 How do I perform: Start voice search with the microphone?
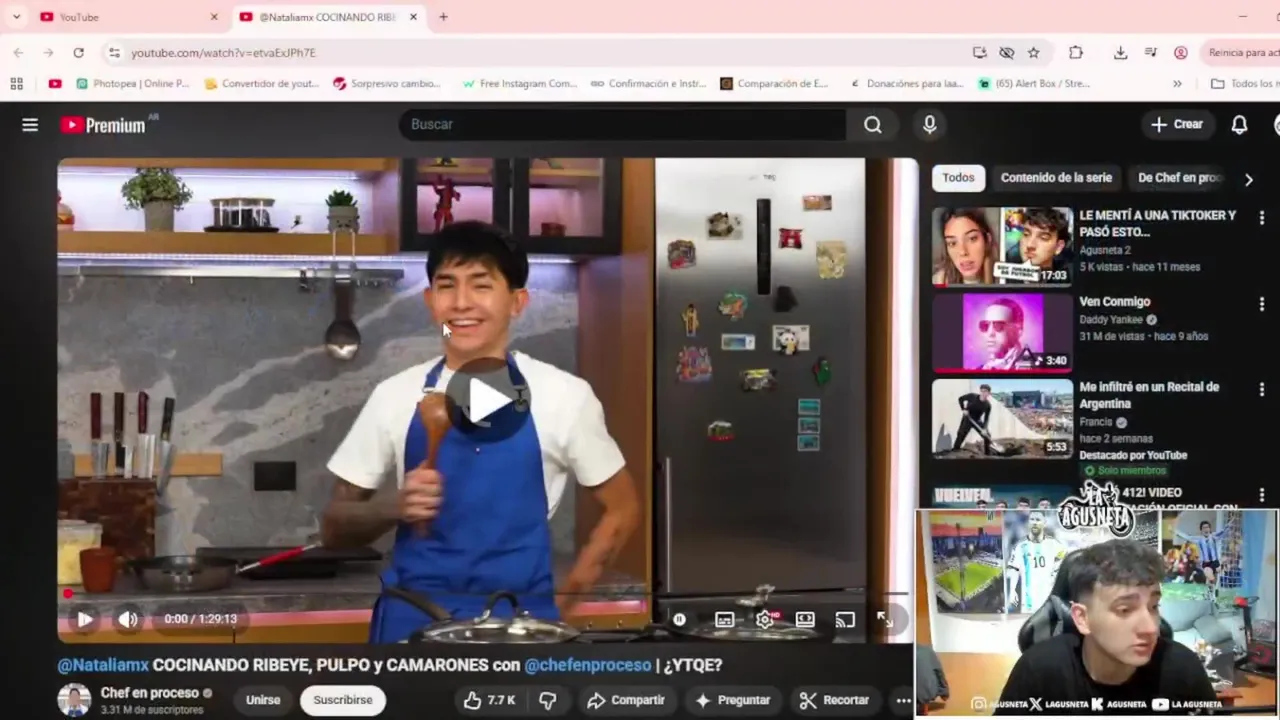(929, 124)
